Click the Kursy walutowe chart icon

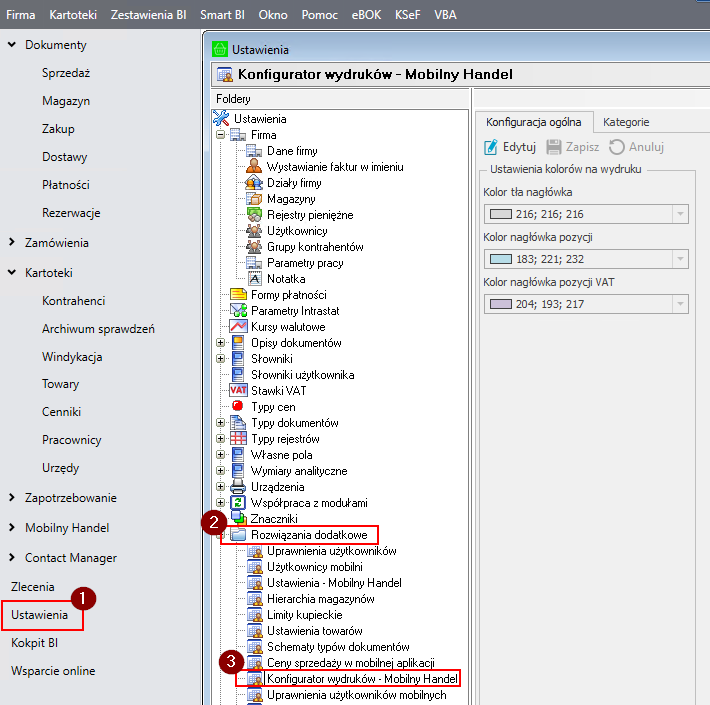coord(238,327)
